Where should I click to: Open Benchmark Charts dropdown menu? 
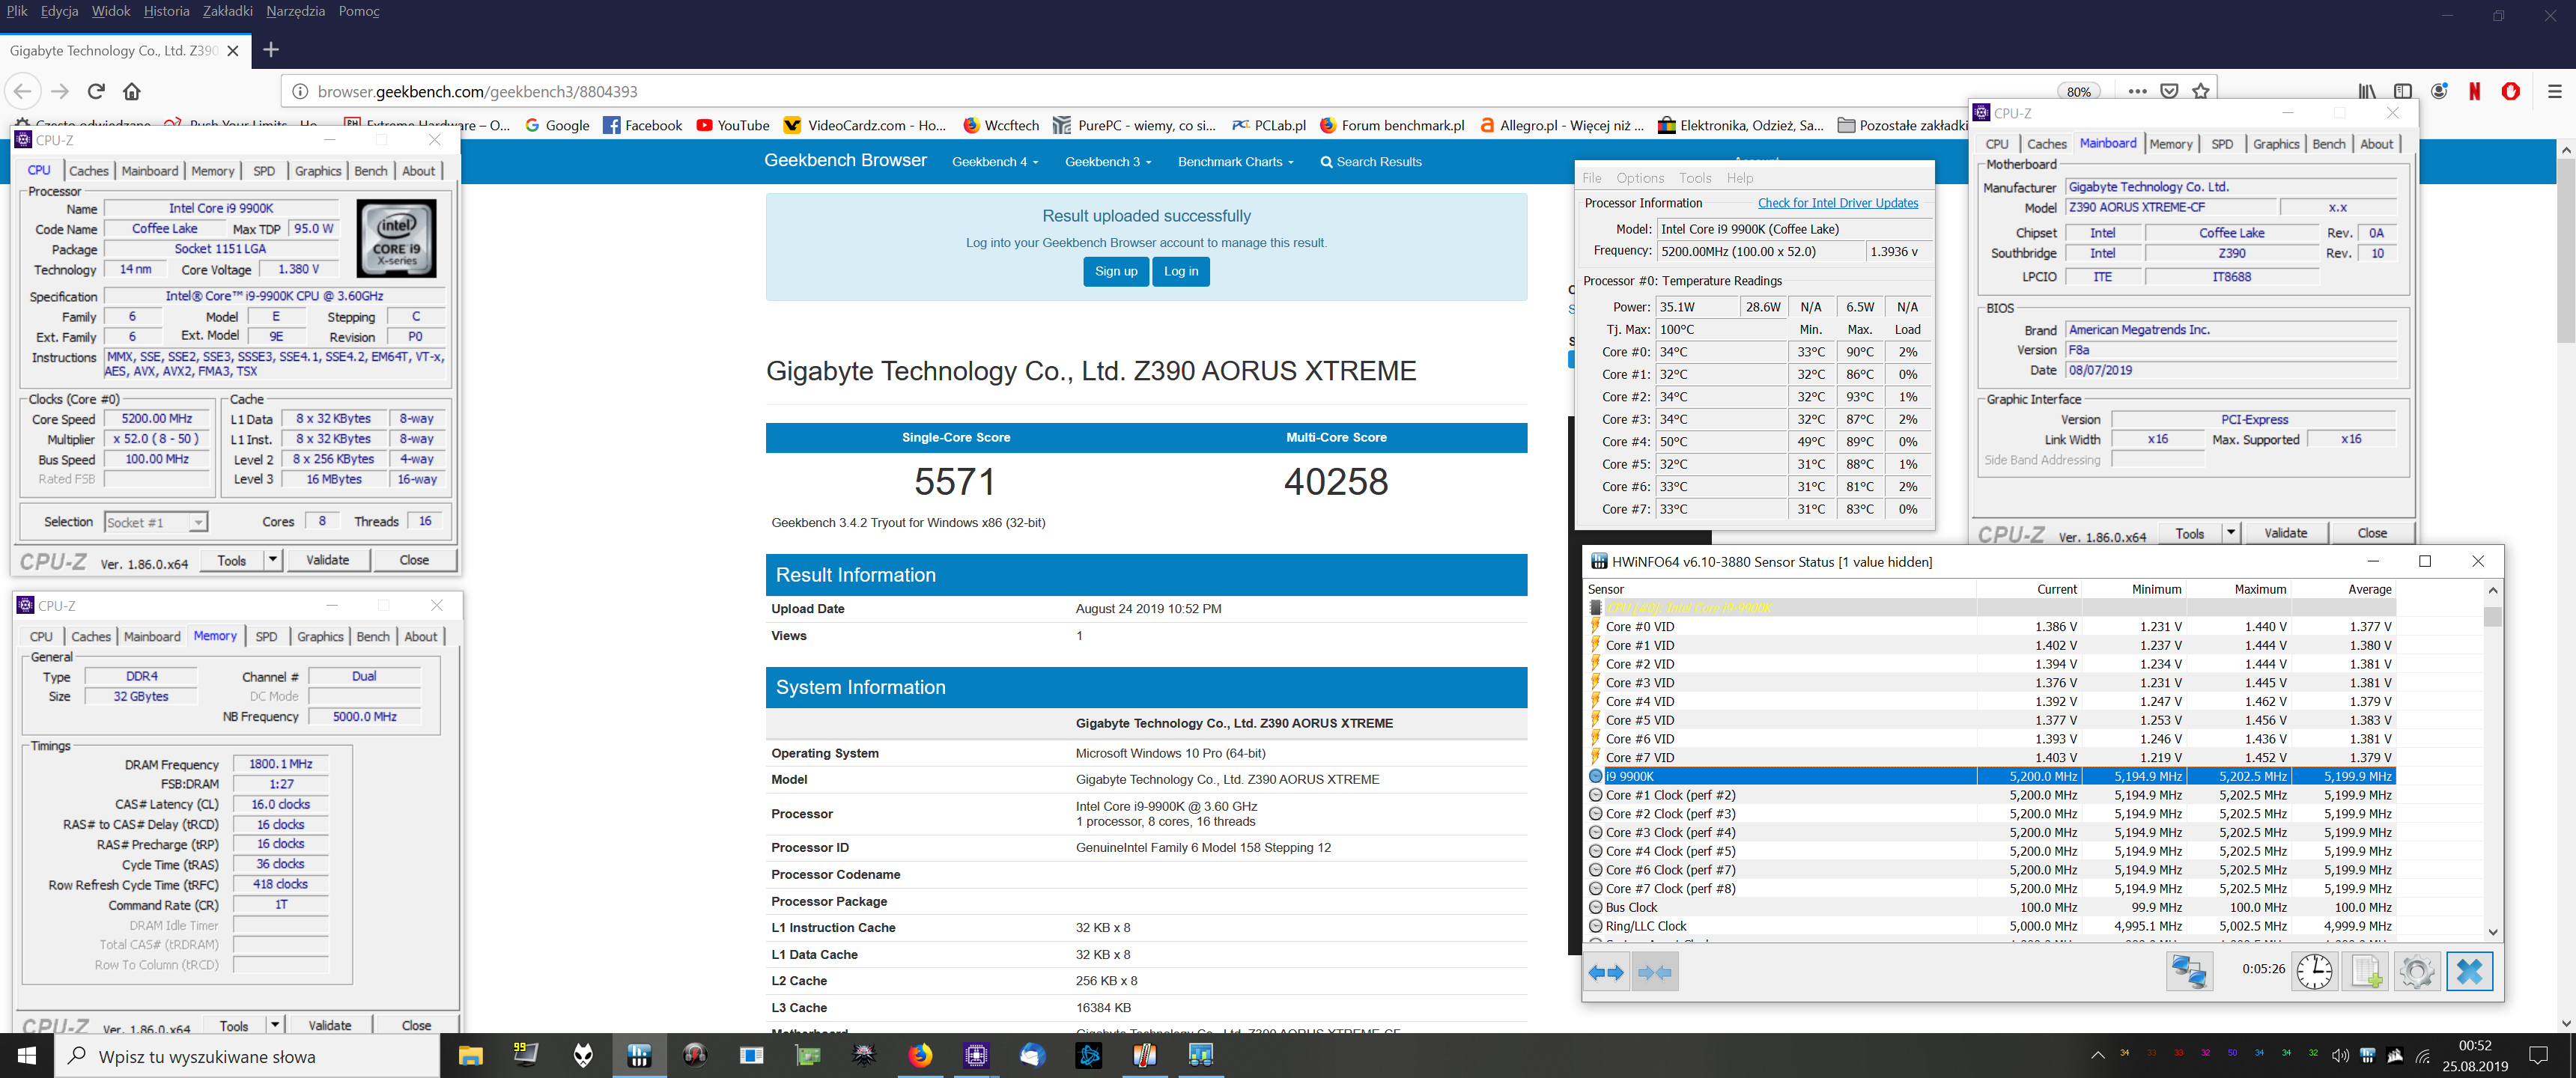click(1235, 162)
